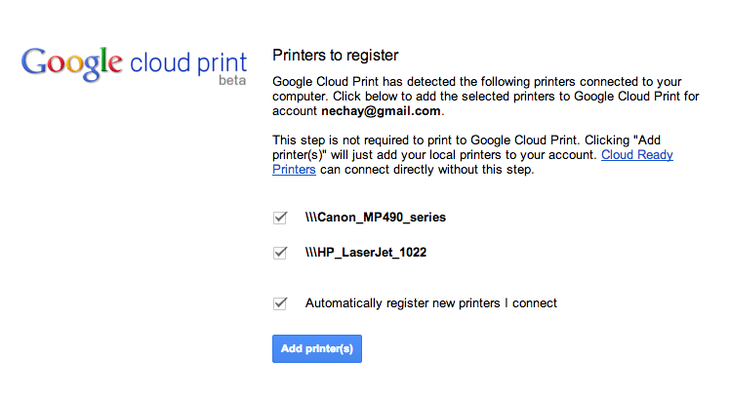Screen dimensions: 730x400
Task: Click the word "account" before the email
Action: click(x=295, y=111)
